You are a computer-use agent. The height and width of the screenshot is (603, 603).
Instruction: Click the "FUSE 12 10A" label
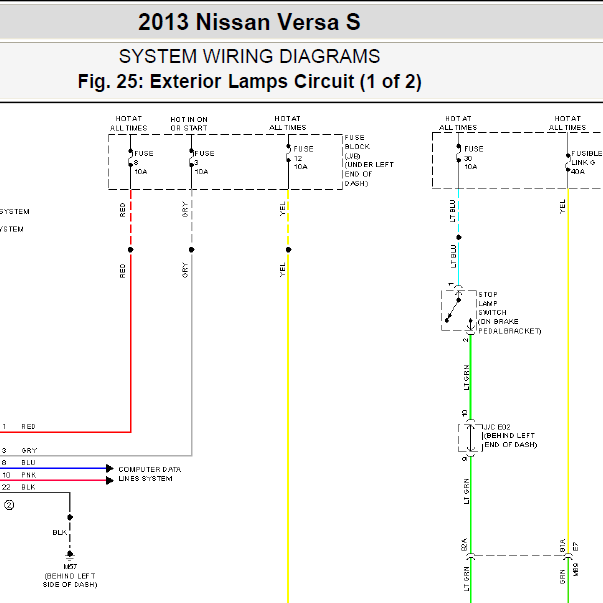(x=303, y=158)
